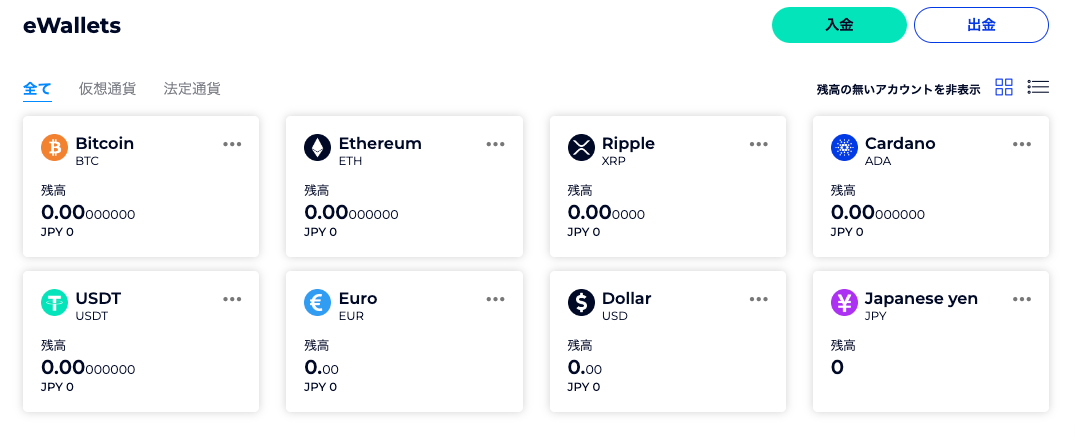Select the 法定通貨 tab
The image size is (1075, 437).
tap(192, 88)
